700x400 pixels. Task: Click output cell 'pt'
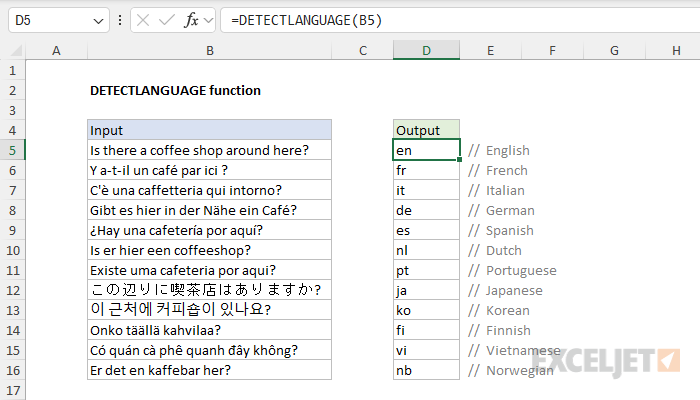(426, 270)
